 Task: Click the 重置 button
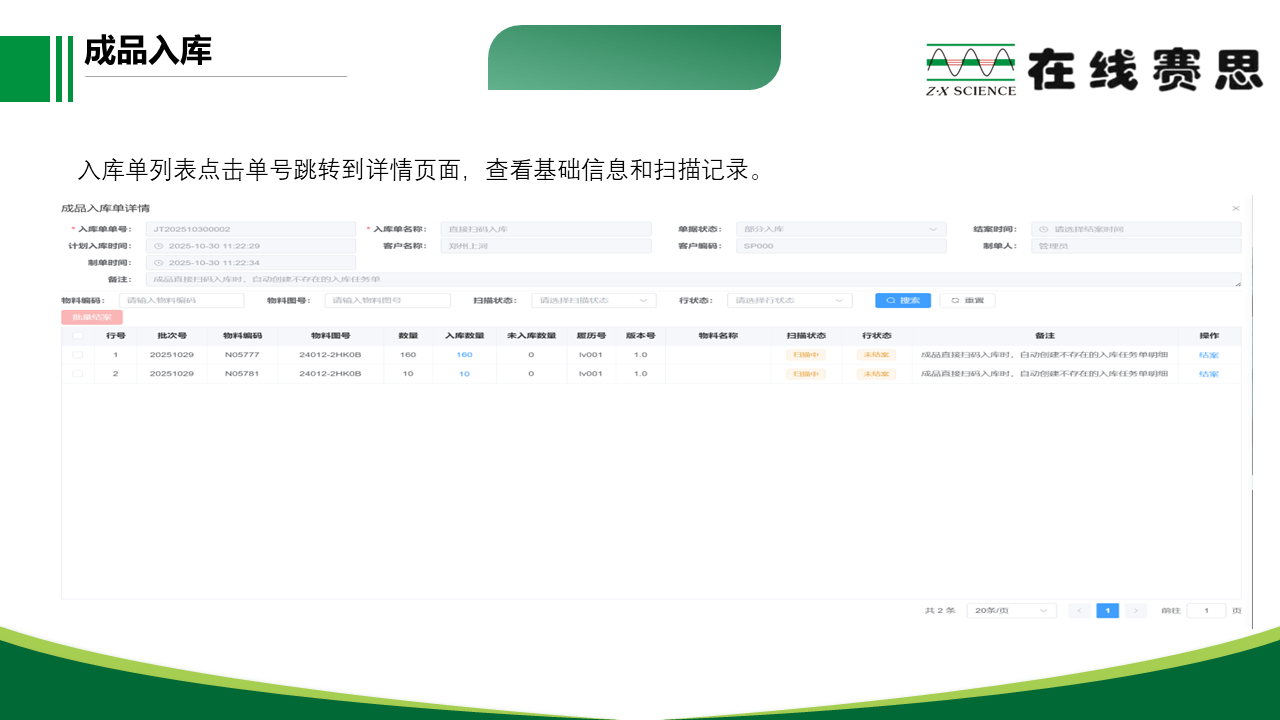967,300
